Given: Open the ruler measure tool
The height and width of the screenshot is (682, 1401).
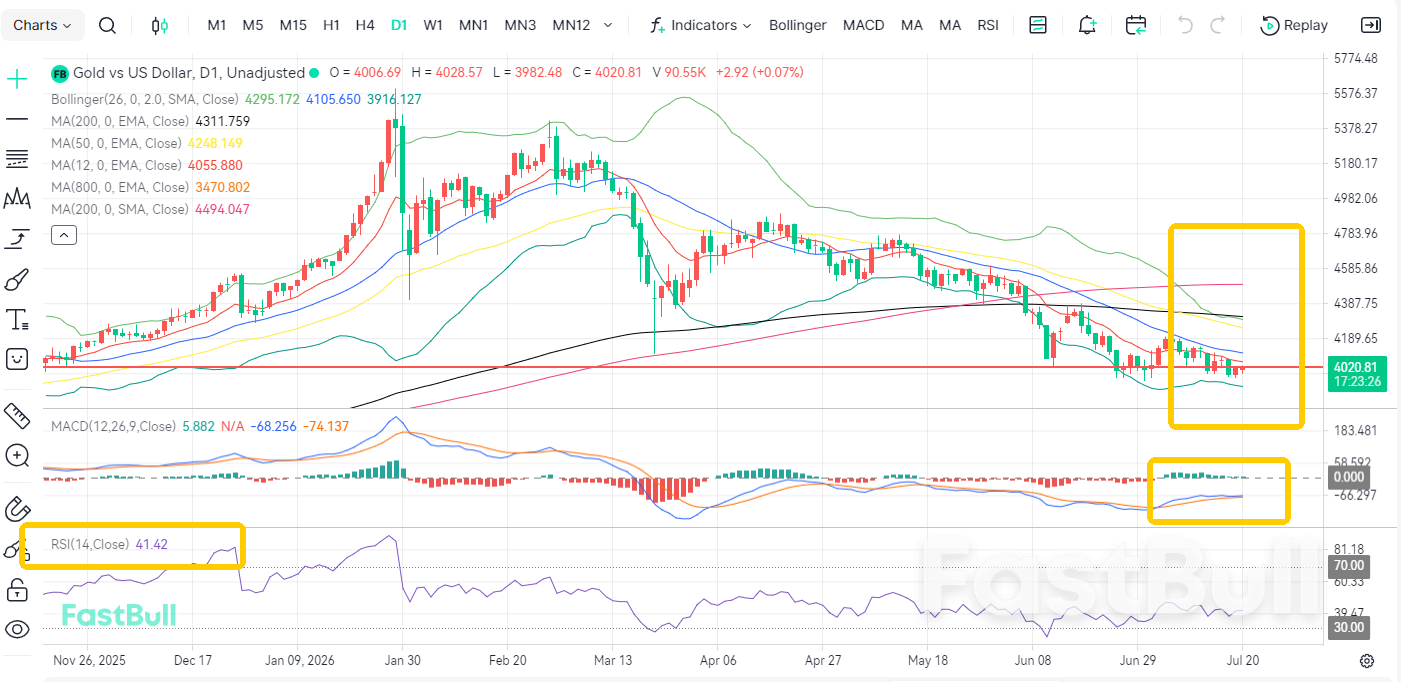Looking at the screenshot, I should pos(17,413).
